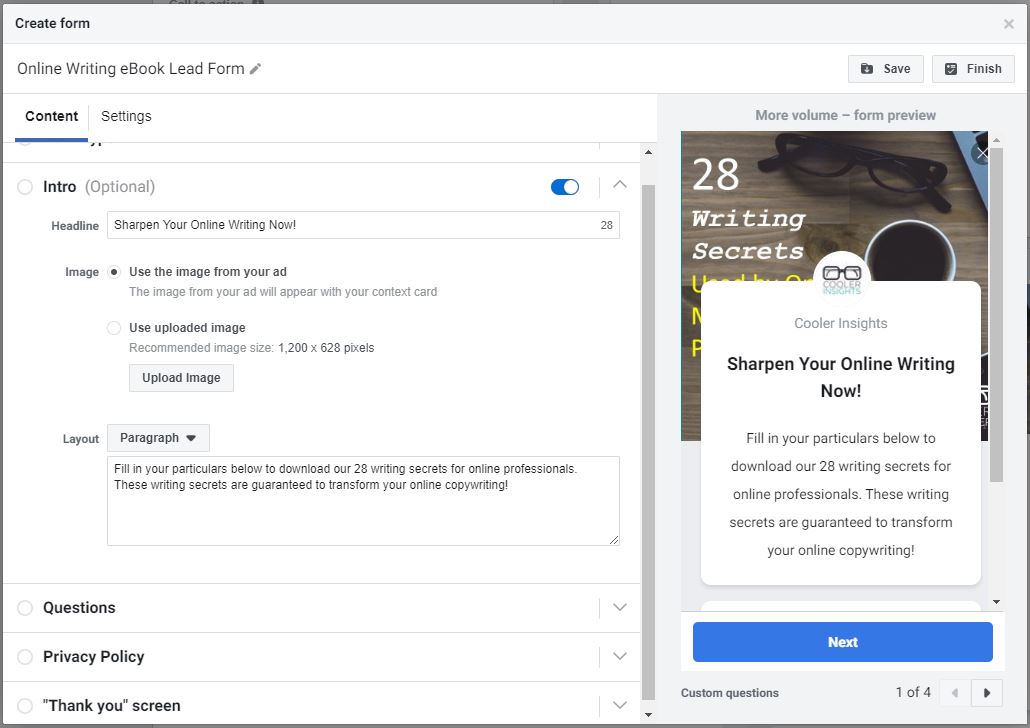The image size is (1030, 728).
Task: Click the "Custom questions" label
Action: point(730,693)
